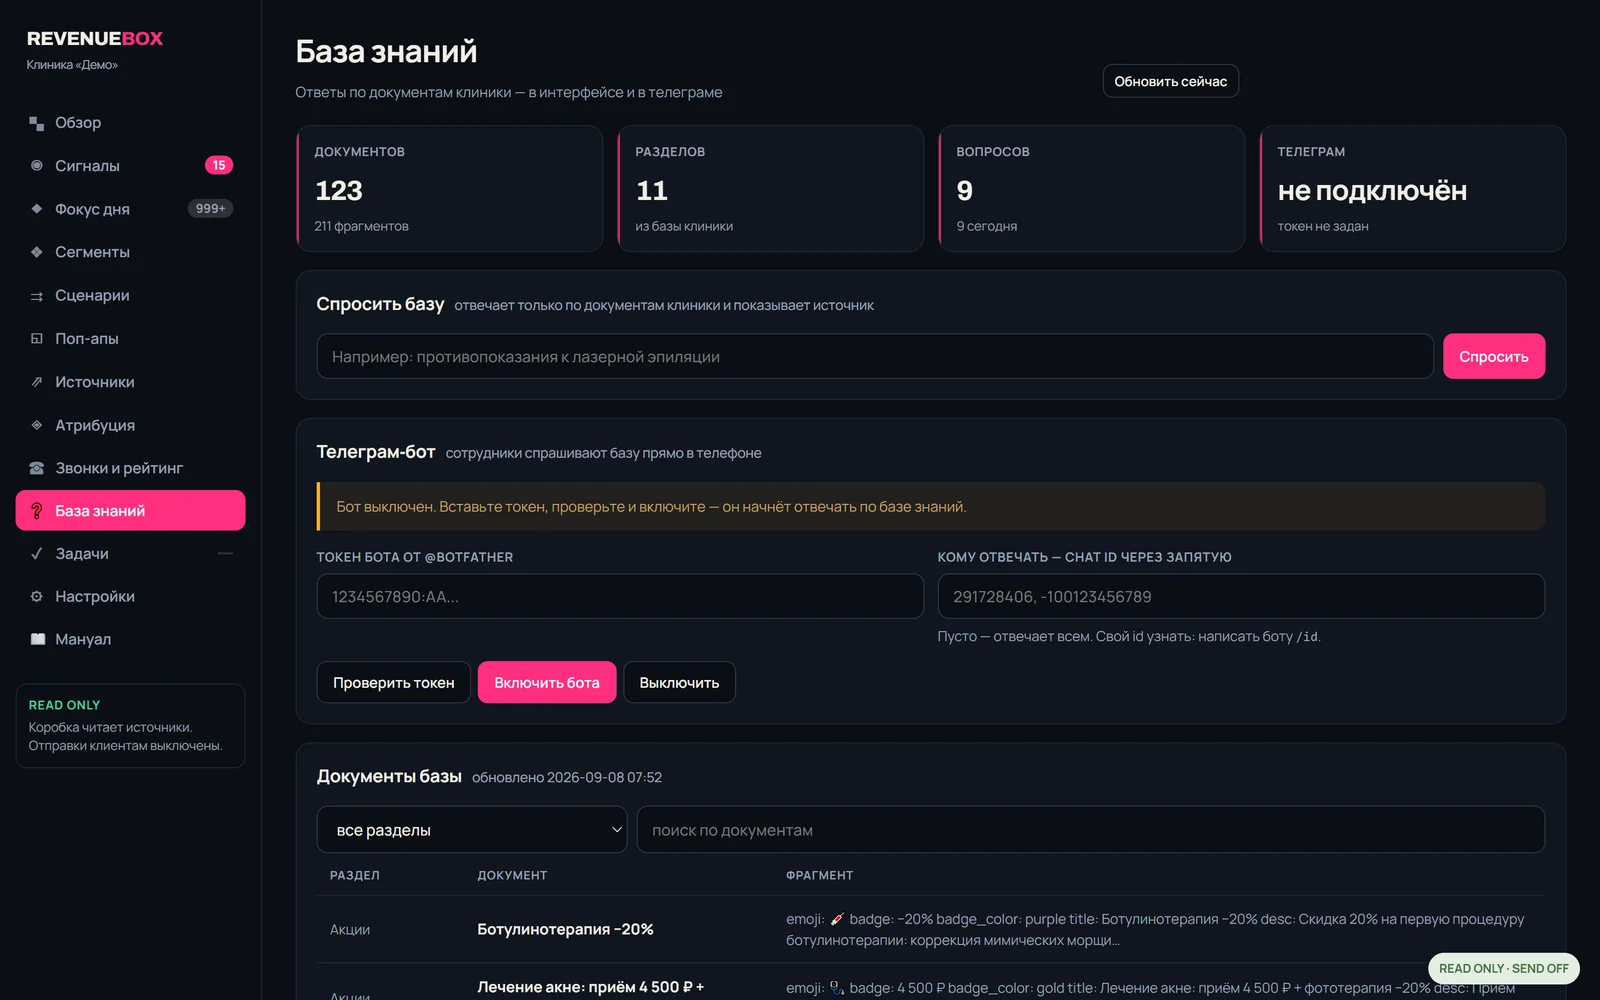Click the База знаний question-mark icon
This screenshot has height=1000, width=1600.
37,511
